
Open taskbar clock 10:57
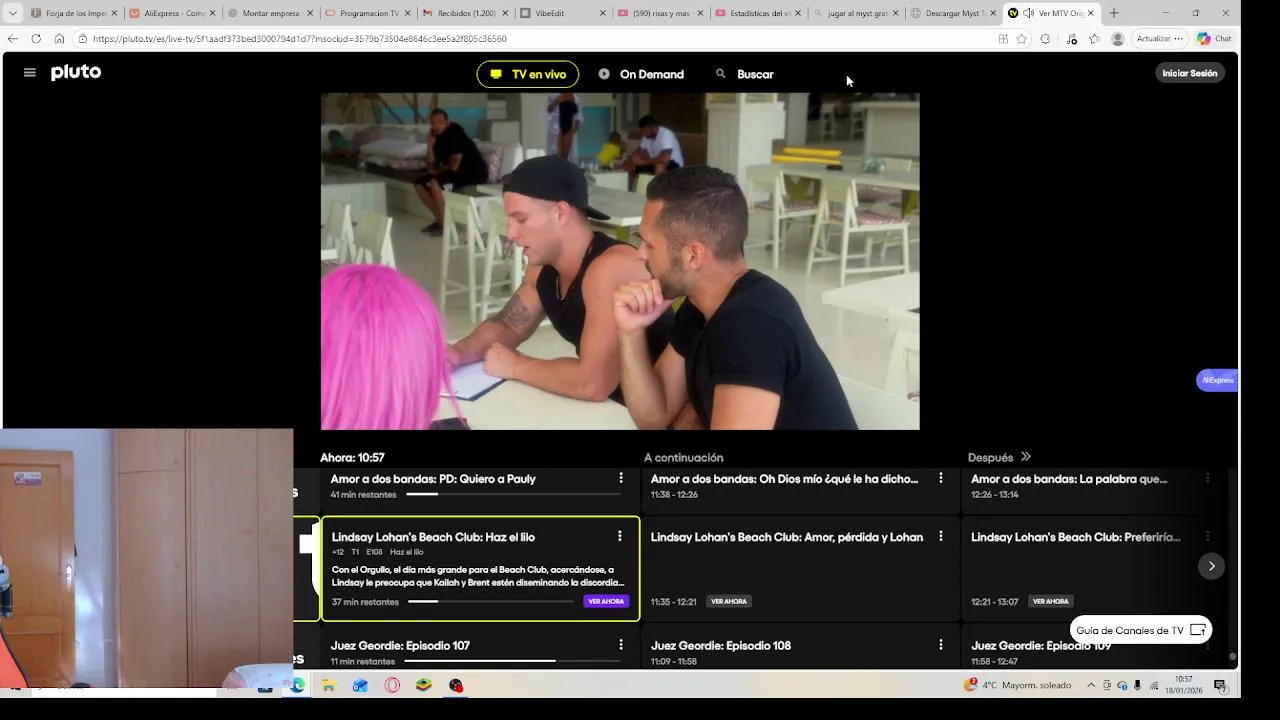click(x=1184, y=685)
